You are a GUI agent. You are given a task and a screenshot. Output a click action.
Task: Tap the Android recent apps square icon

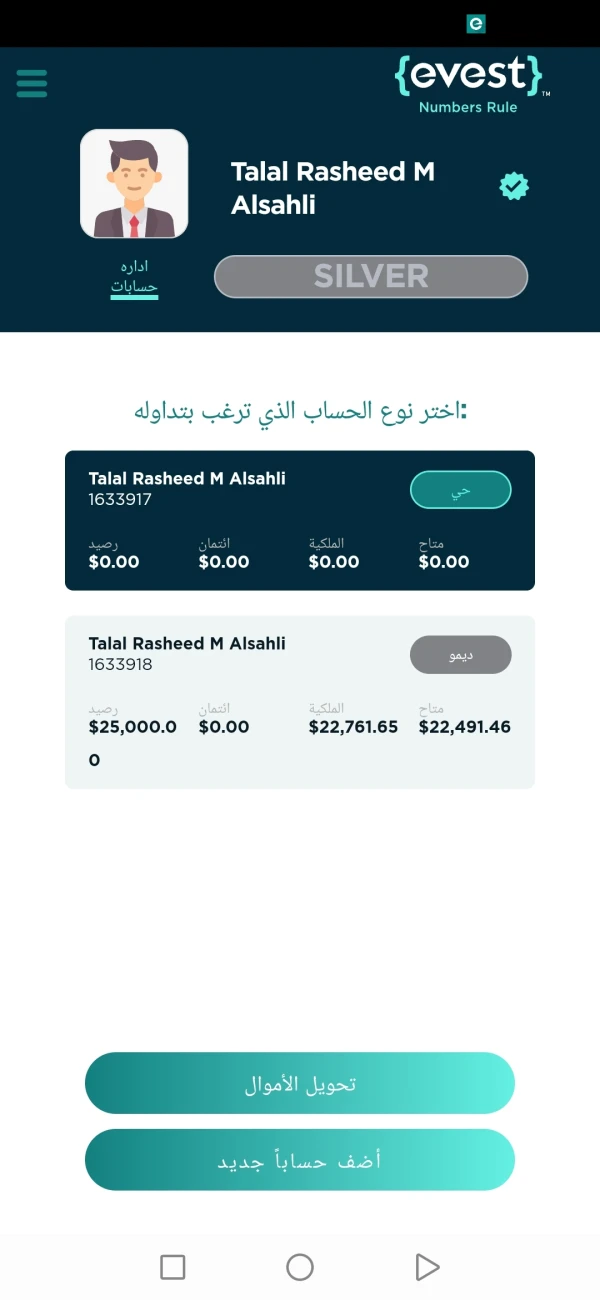(x=173, y=1267)
